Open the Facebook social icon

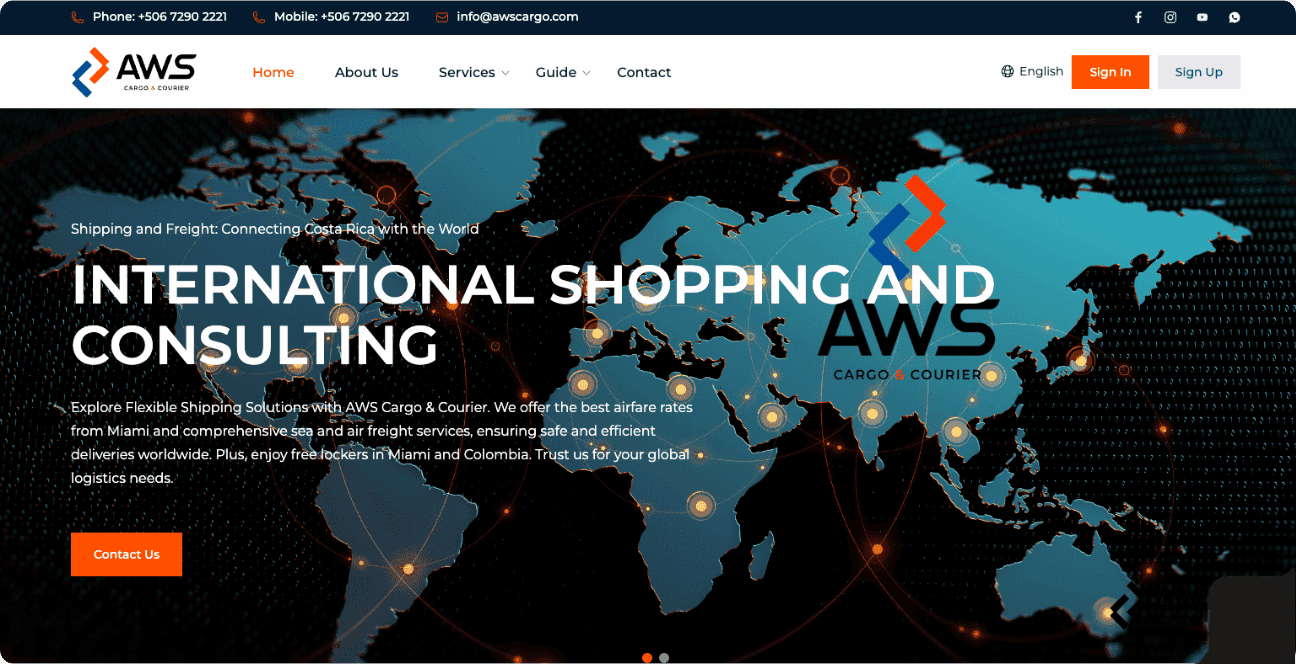point(1138,17)
